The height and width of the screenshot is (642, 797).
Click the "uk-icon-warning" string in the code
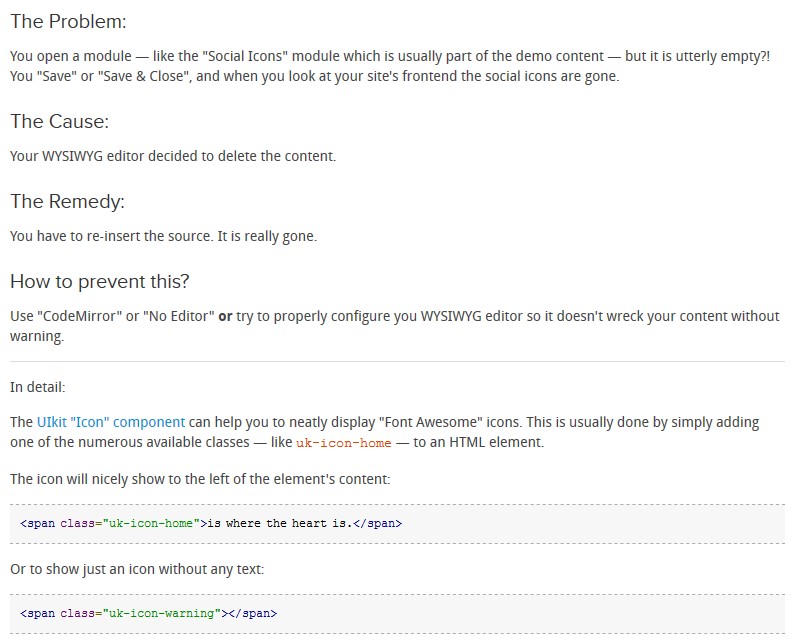[x=162, y=614]
